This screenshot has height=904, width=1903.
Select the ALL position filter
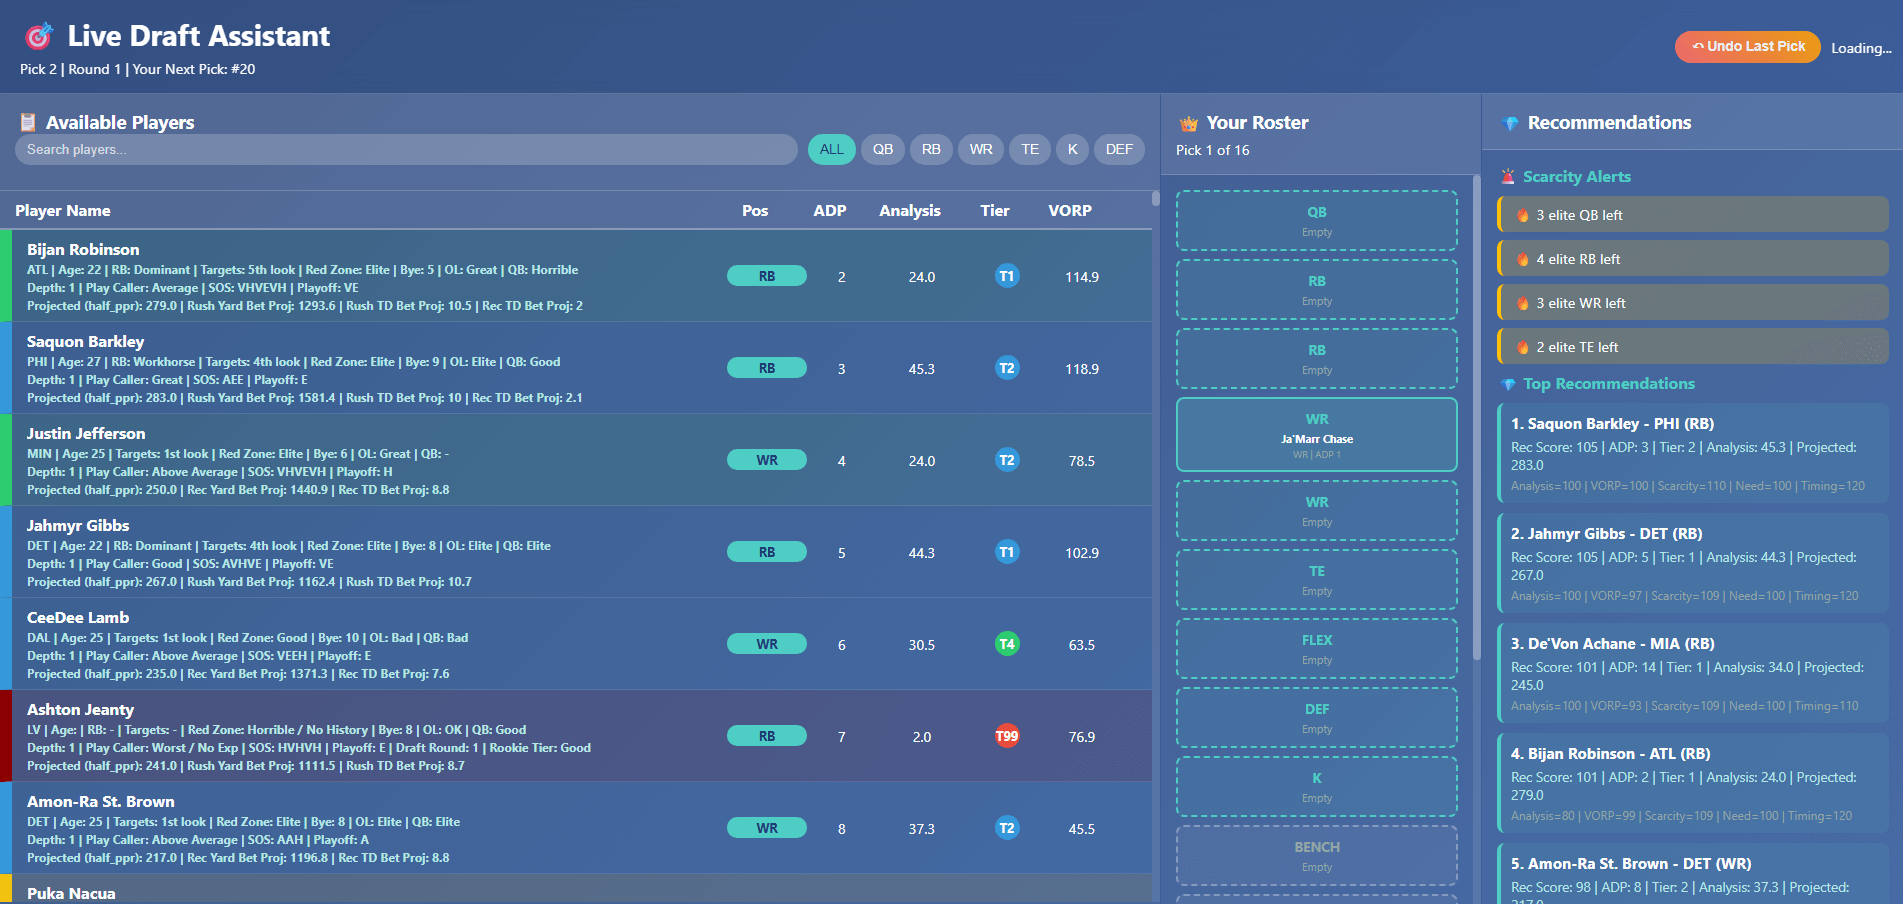831,149
